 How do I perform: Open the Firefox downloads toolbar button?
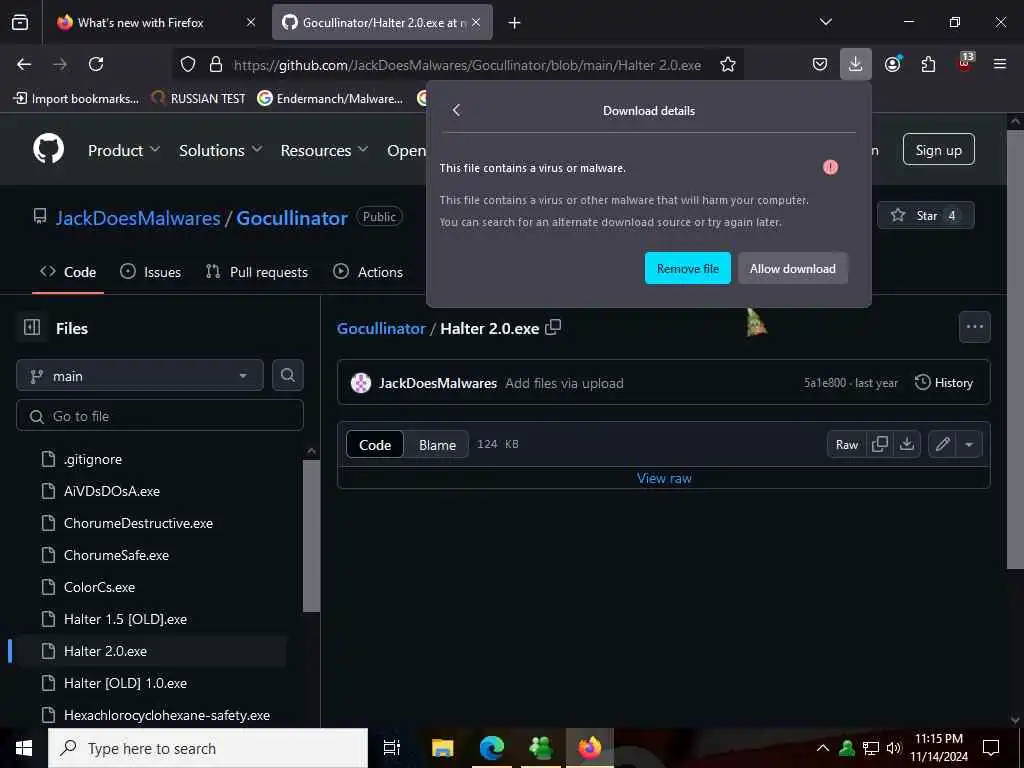pos(856,64)
